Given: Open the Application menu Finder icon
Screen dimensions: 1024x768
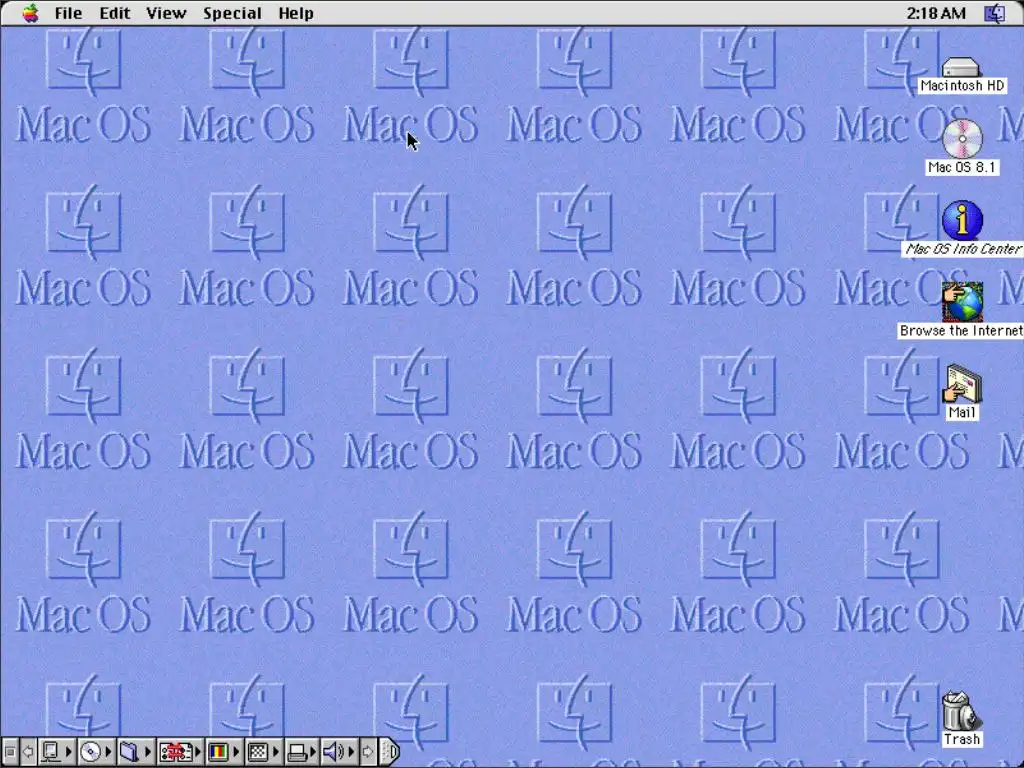Looking at the screenshot, I should pos(995,13).
